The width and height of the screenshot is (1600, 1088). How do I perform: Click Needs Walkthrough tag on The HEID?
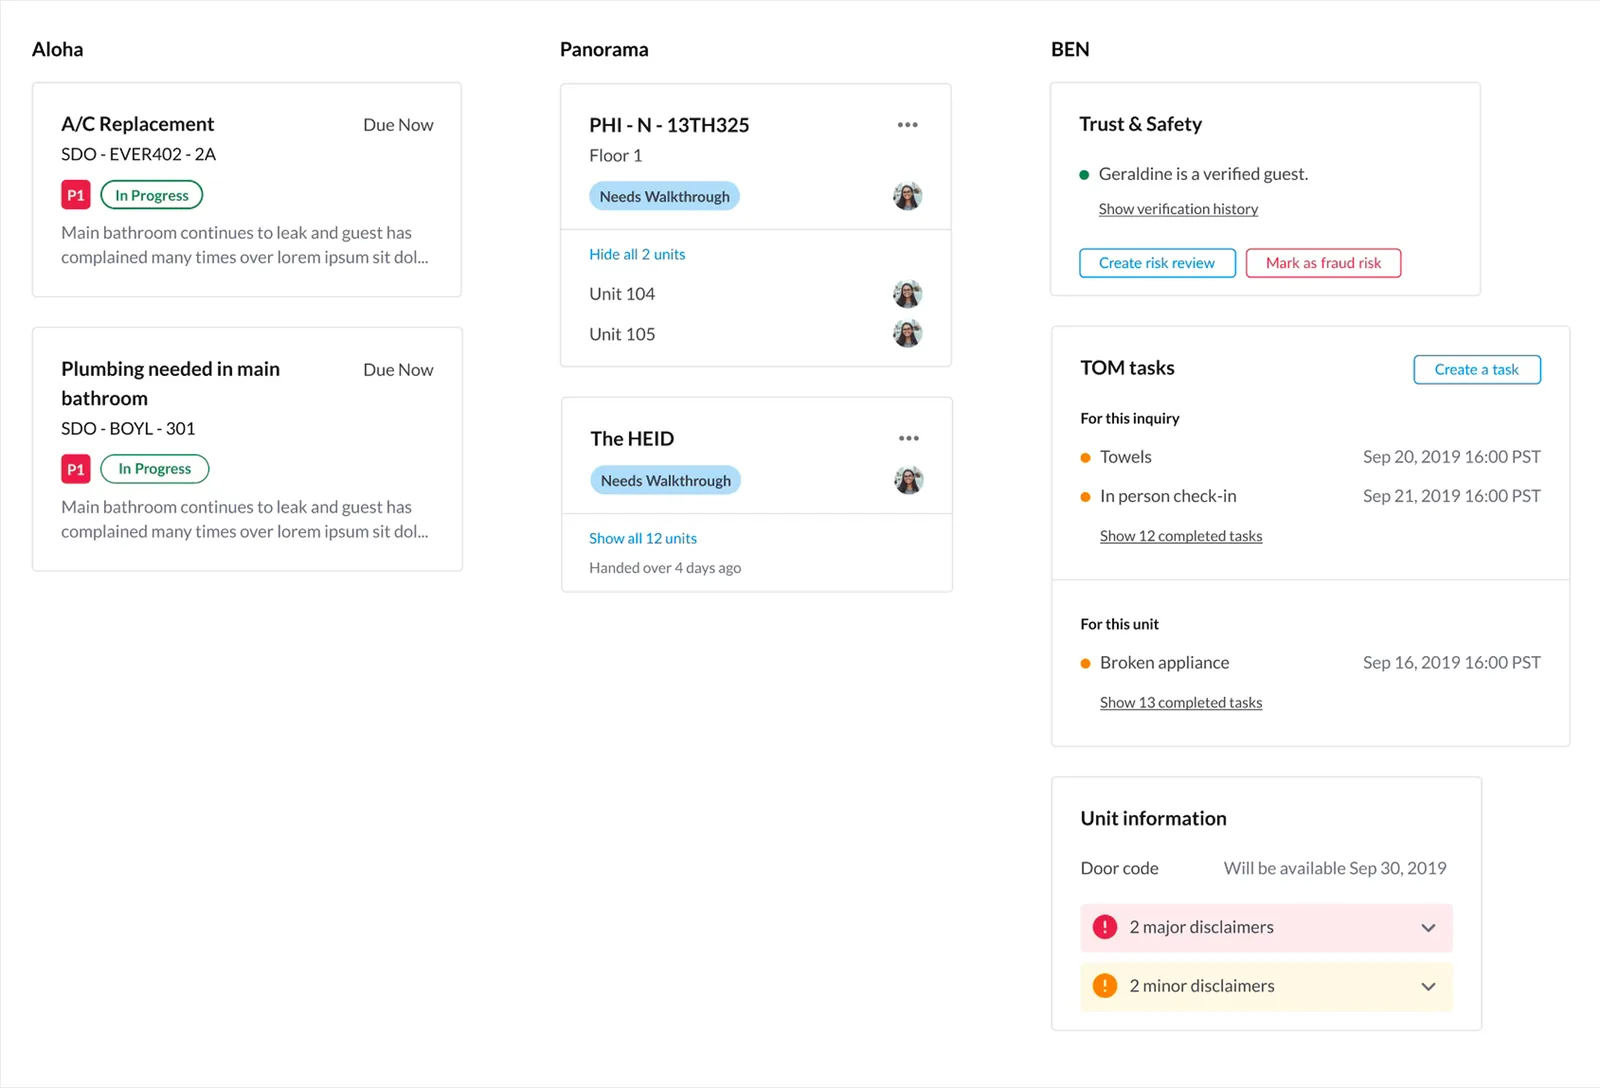pos(666,480)
